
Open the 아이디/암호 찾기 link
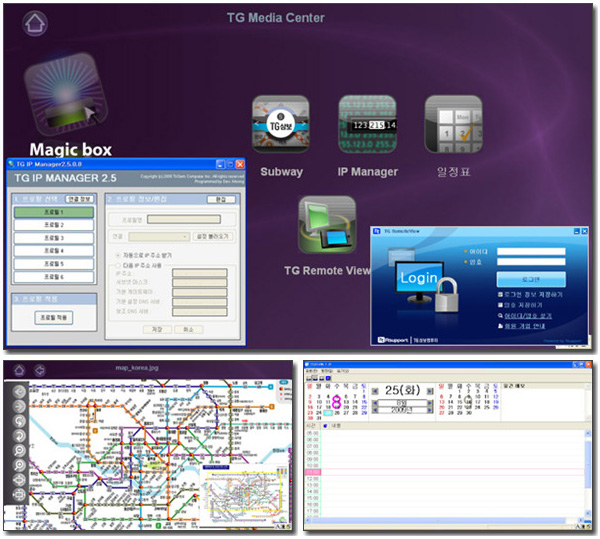click(528, 316)
